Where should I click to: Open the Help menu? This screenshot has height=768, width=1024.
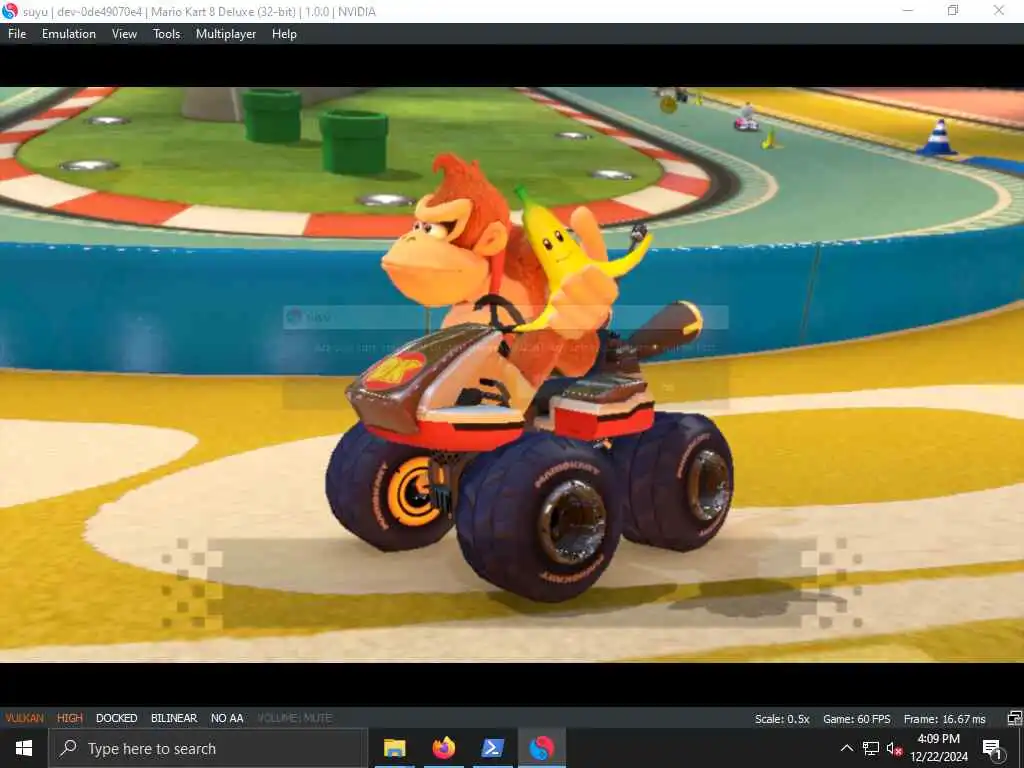(x=284, y=34)
